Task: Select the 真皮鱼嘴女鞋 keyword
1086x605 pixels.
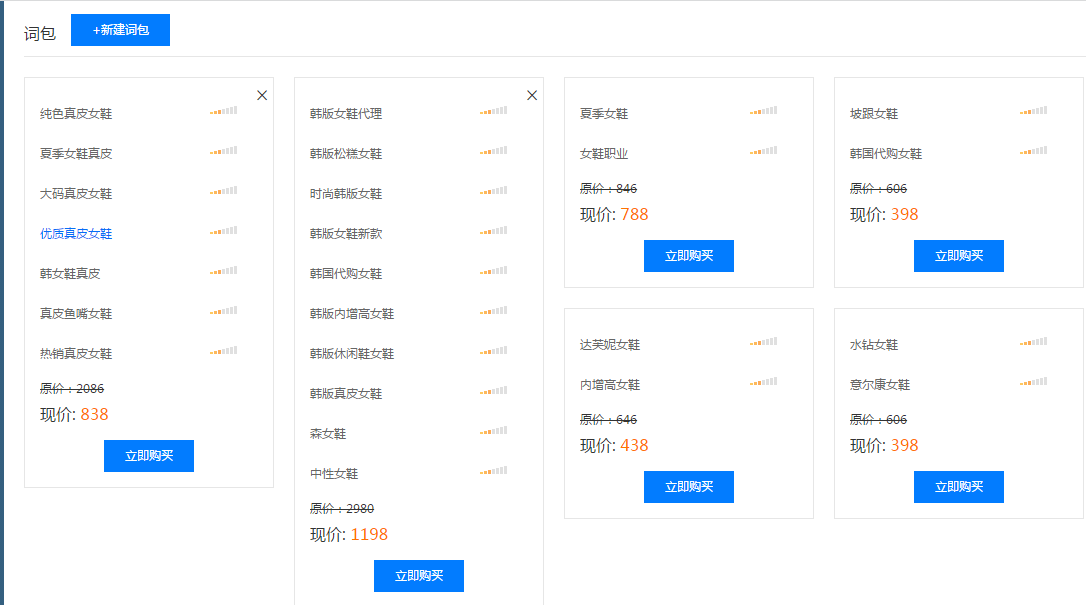Action: pos(76,314)
